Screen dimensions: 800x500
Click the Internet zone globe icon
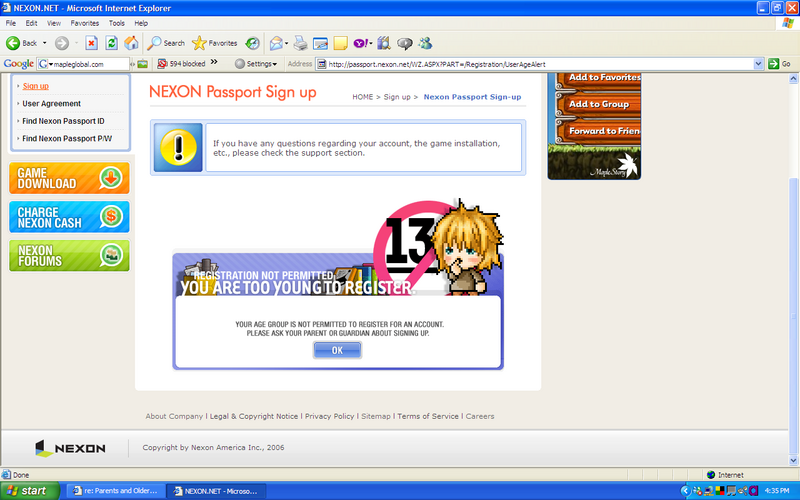[711, 474]
